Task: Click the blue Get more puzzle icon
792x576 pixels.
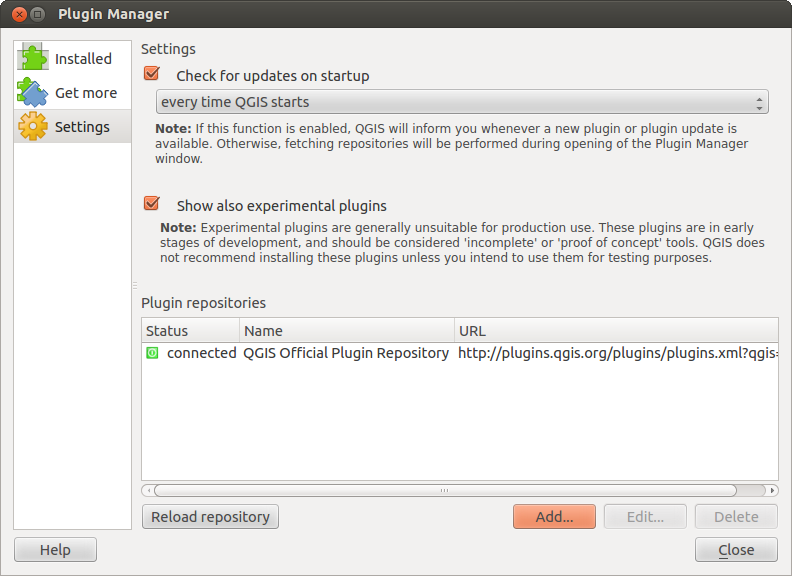Action: point(33,93)
